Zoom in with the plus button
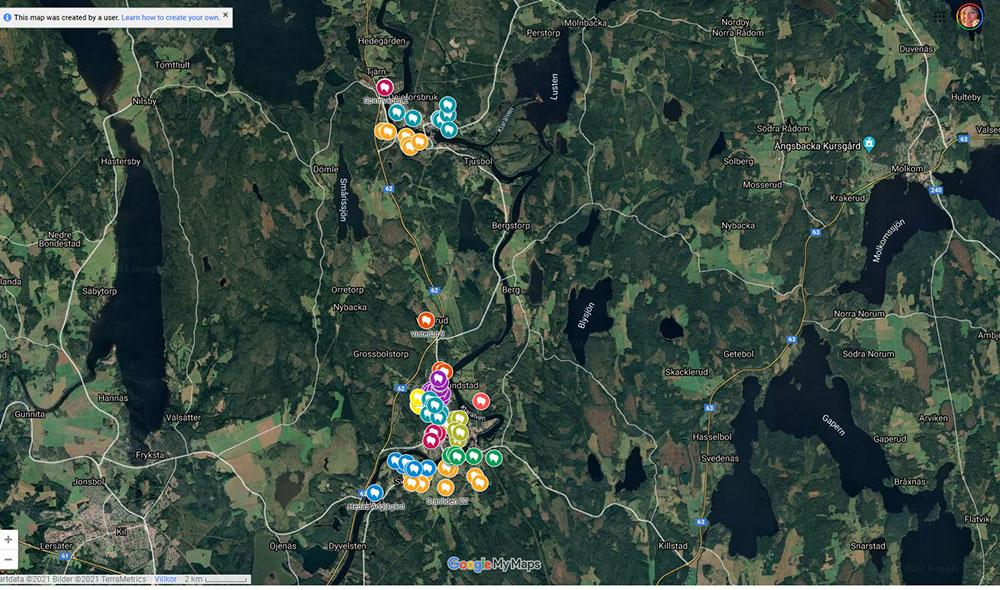The height and width of the screenshot is (590, 1000). click(8, 539)
